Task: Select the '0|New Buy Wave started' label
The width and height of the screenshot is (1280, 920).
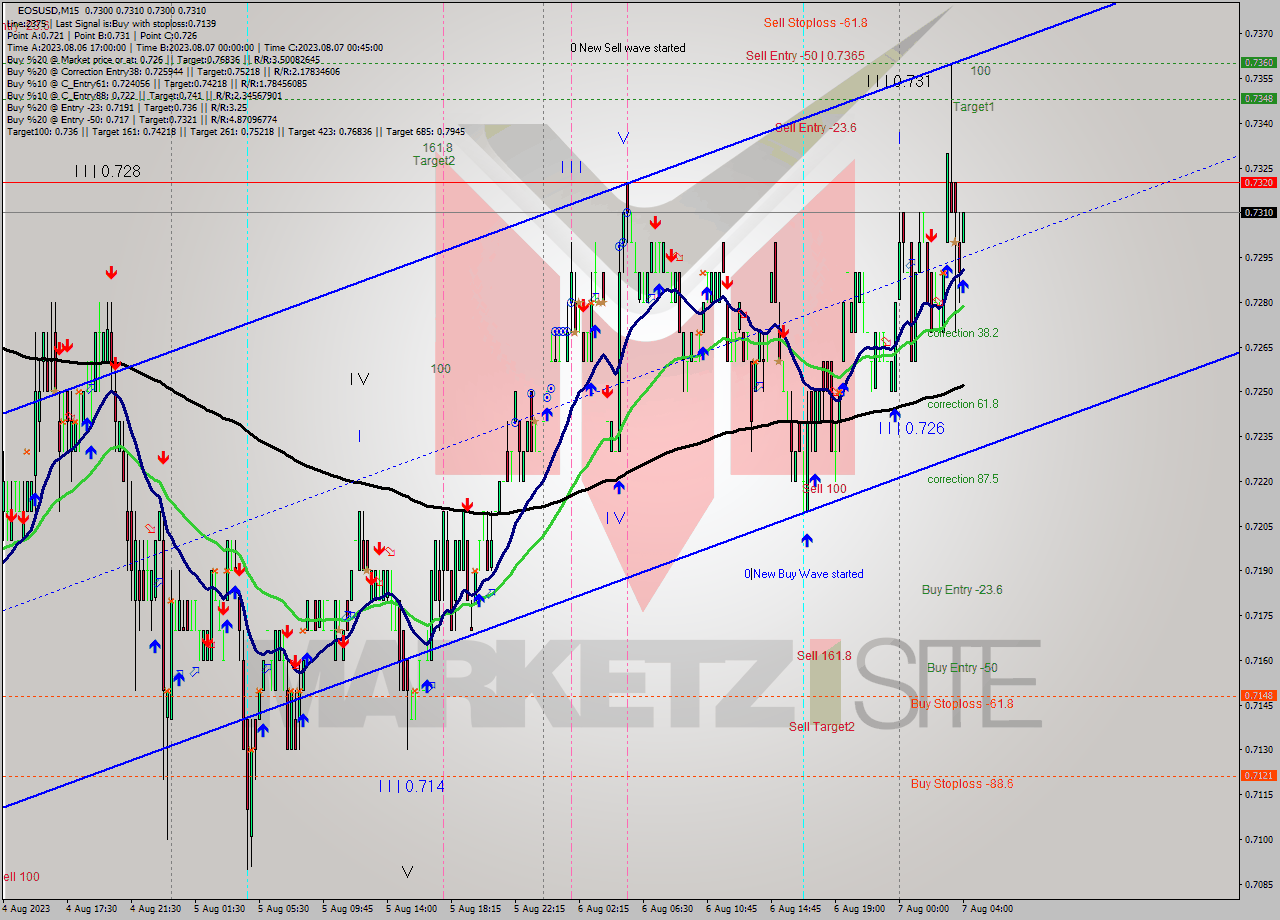Action: coord(803,574)
